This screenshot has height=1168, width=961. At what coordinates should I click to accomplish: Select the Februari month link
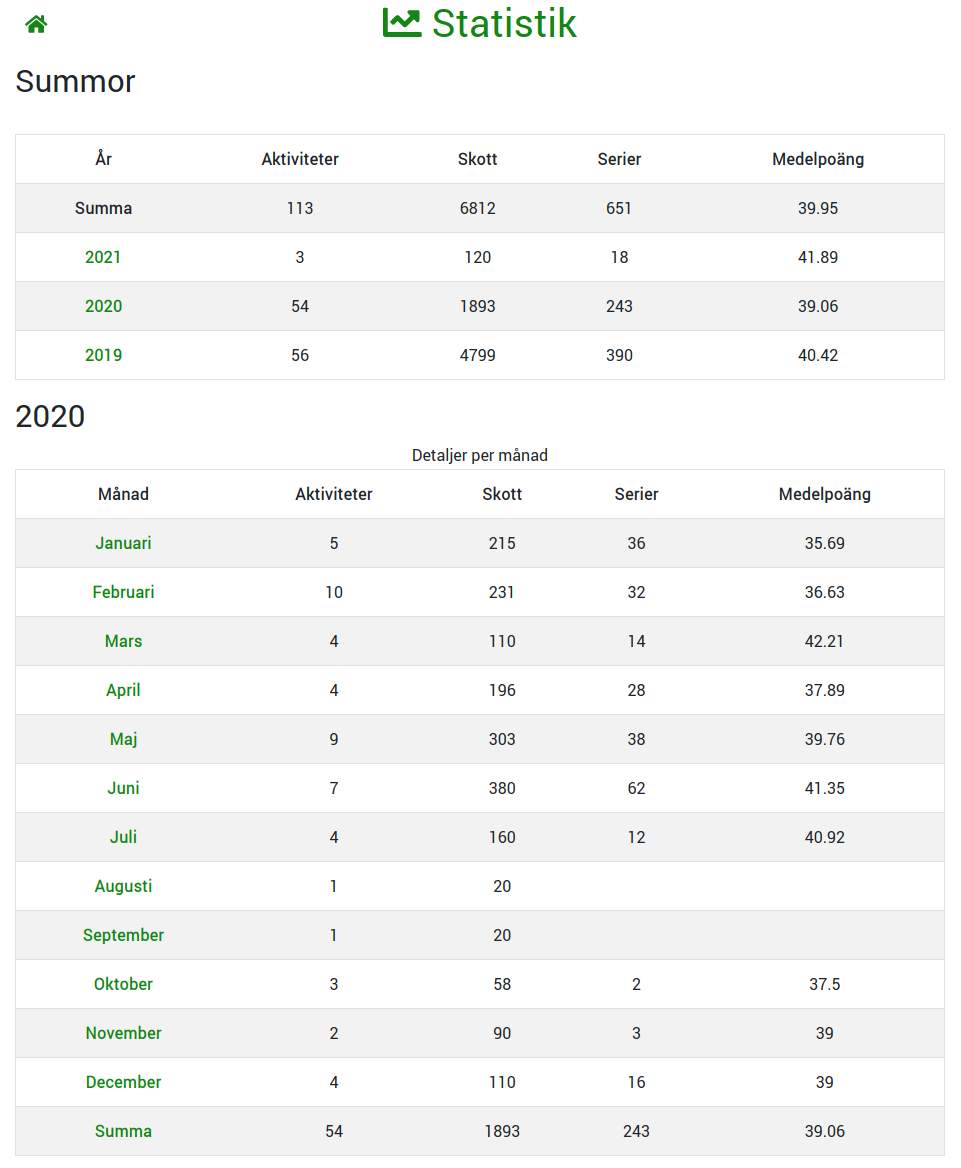tap(124, 592)
